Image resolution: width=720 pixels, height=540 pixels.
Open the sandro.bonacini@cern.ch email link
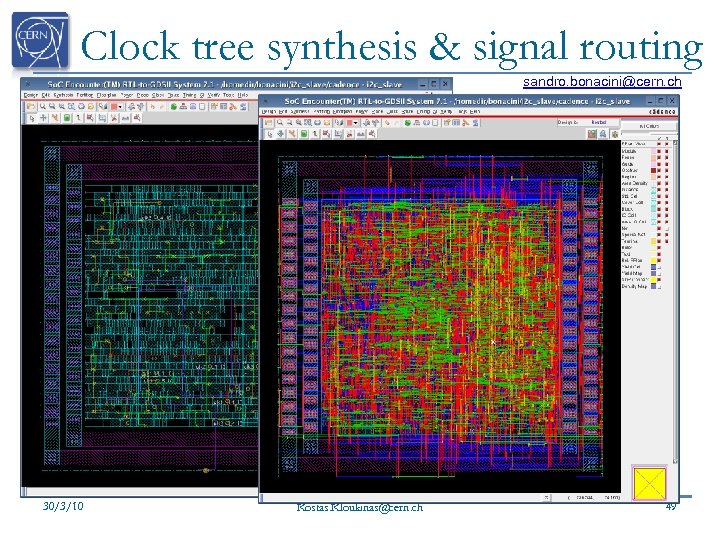click(602, 82)
